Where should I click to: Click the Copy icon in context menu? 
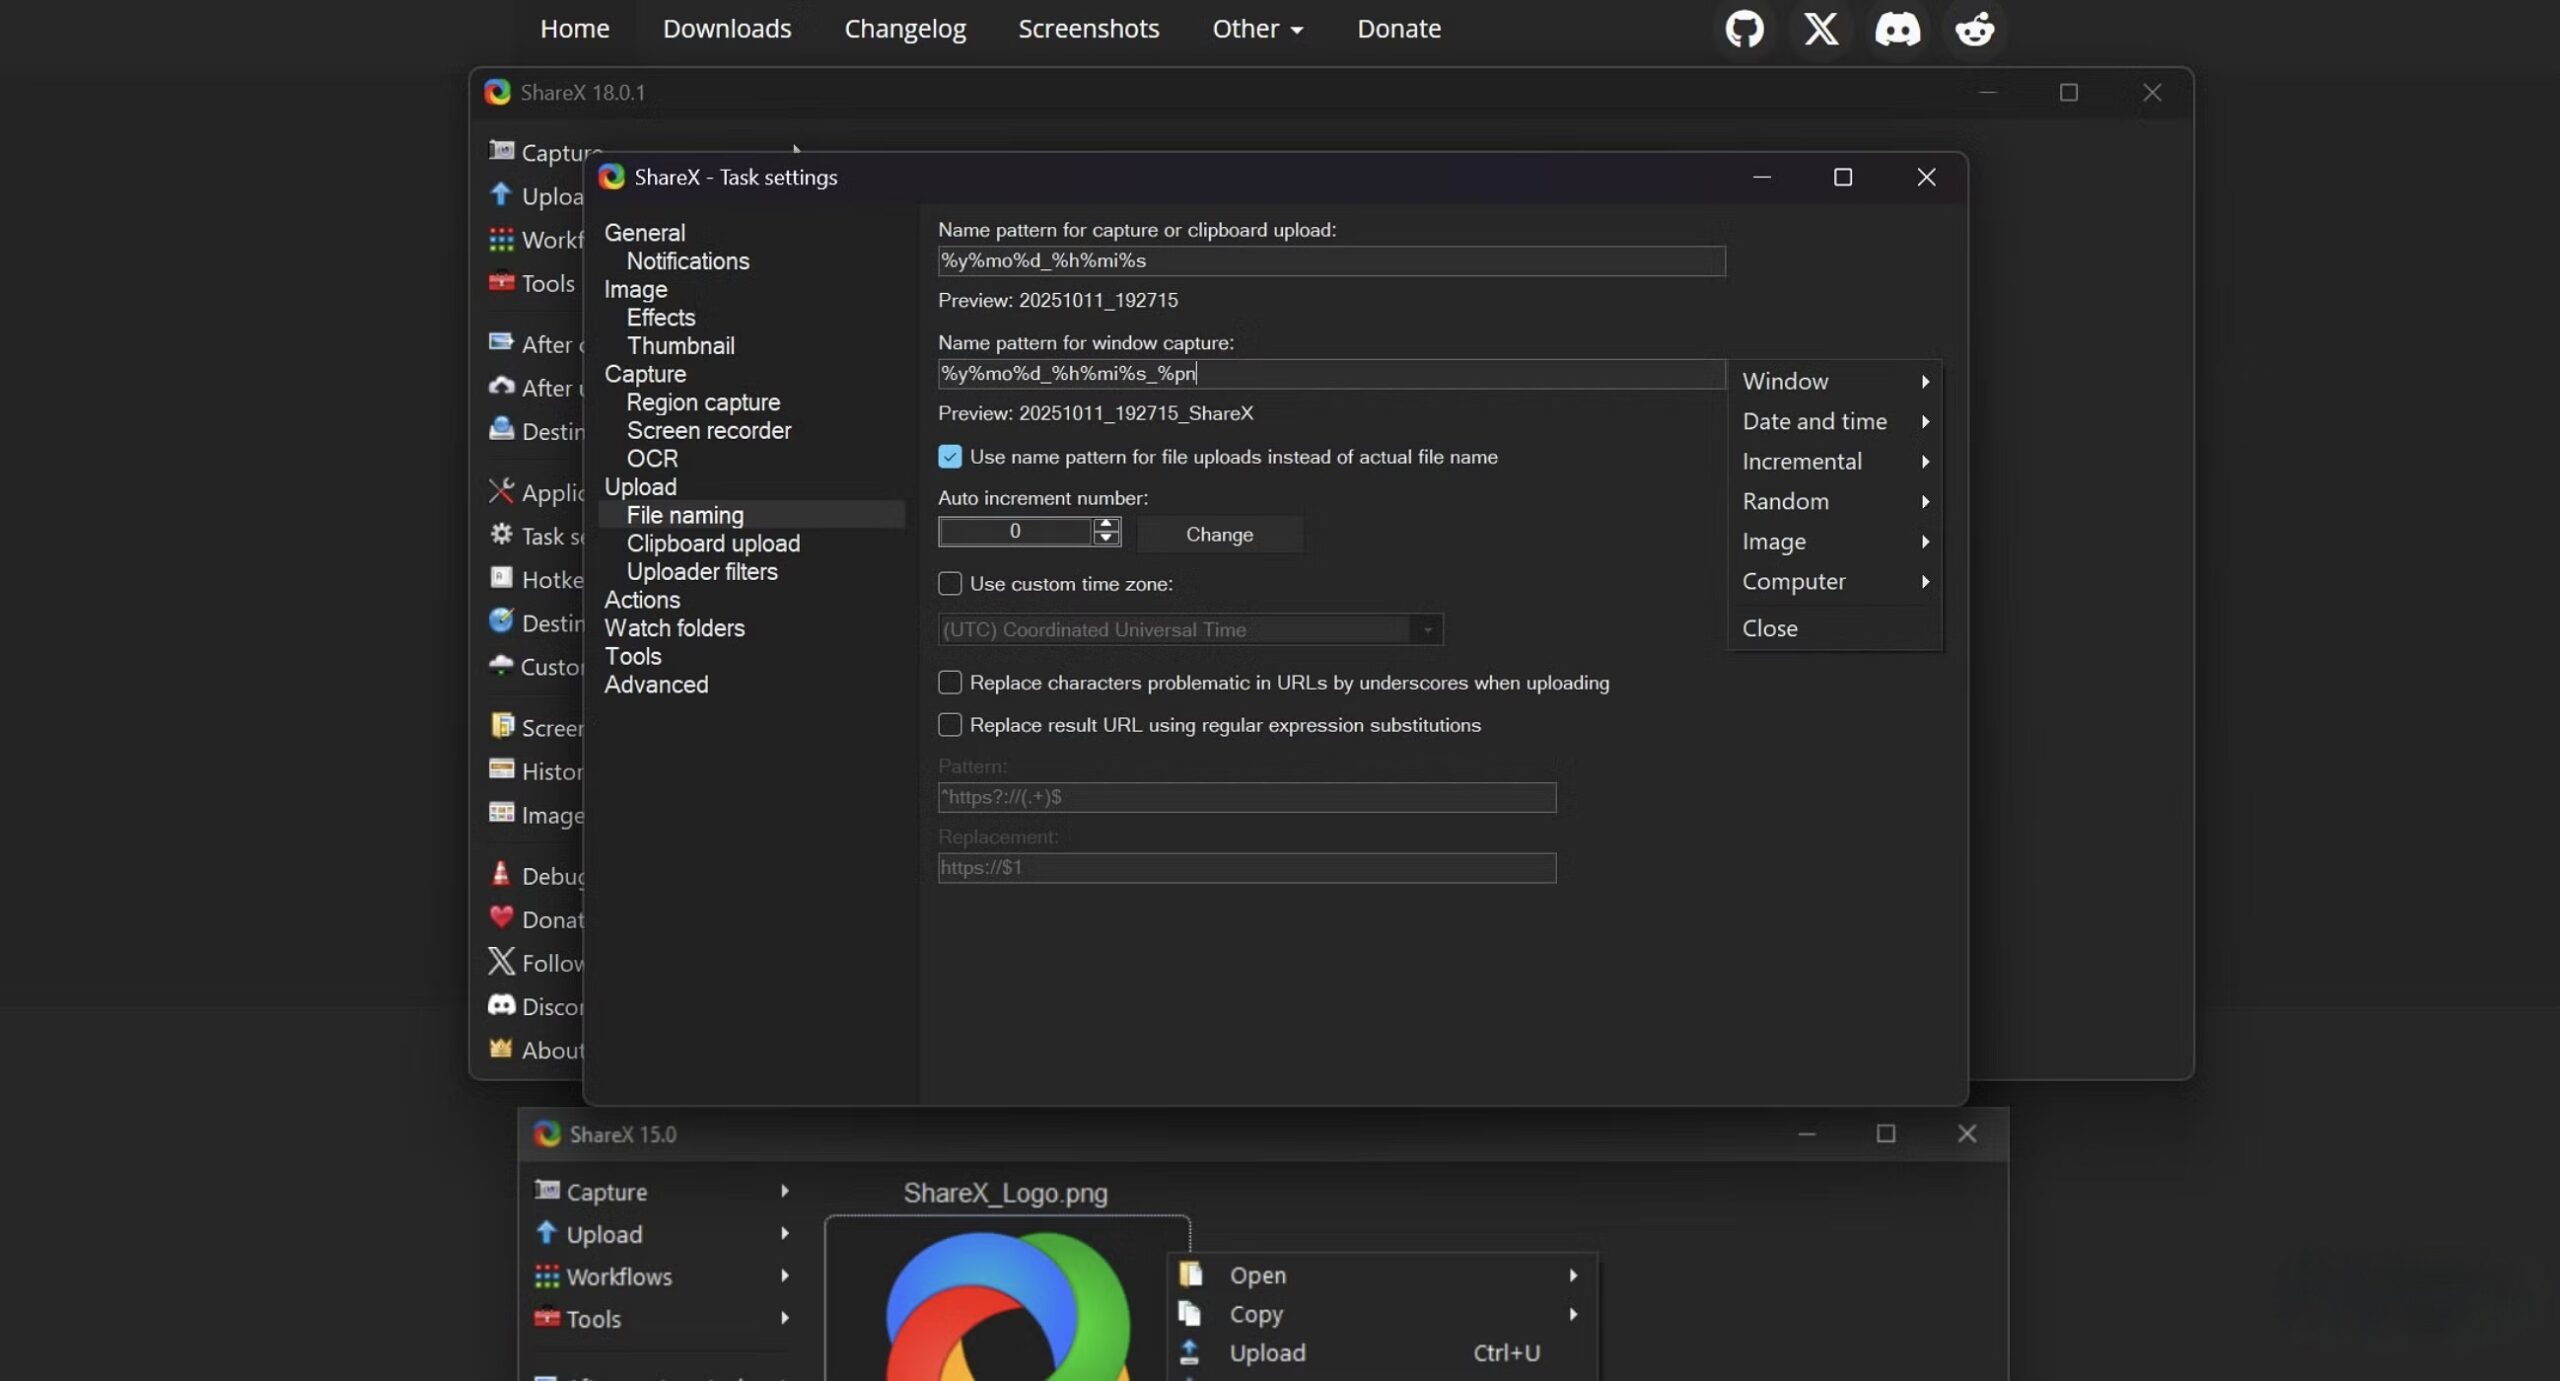point(1189,1313)
